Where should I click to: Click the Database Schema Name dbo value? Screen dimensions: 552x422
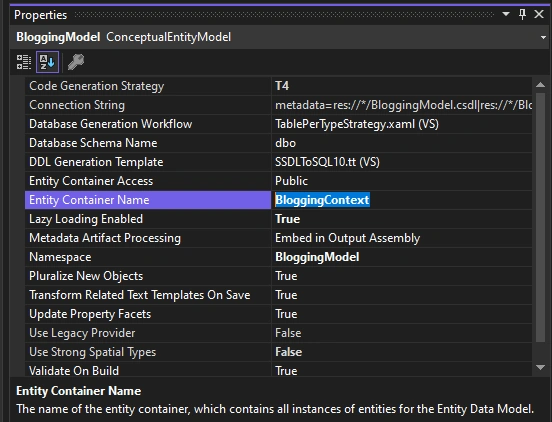click(402, 143)
